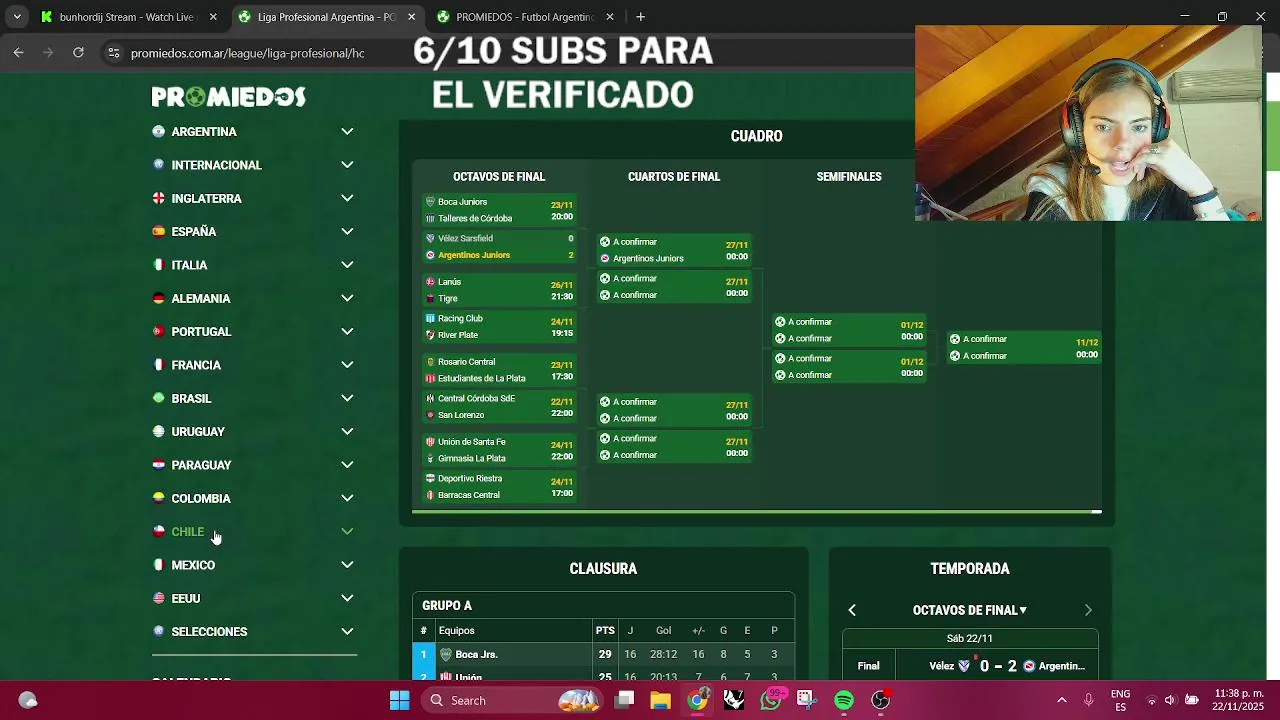Go to next round in Temporada

(x=1088, y=610)
